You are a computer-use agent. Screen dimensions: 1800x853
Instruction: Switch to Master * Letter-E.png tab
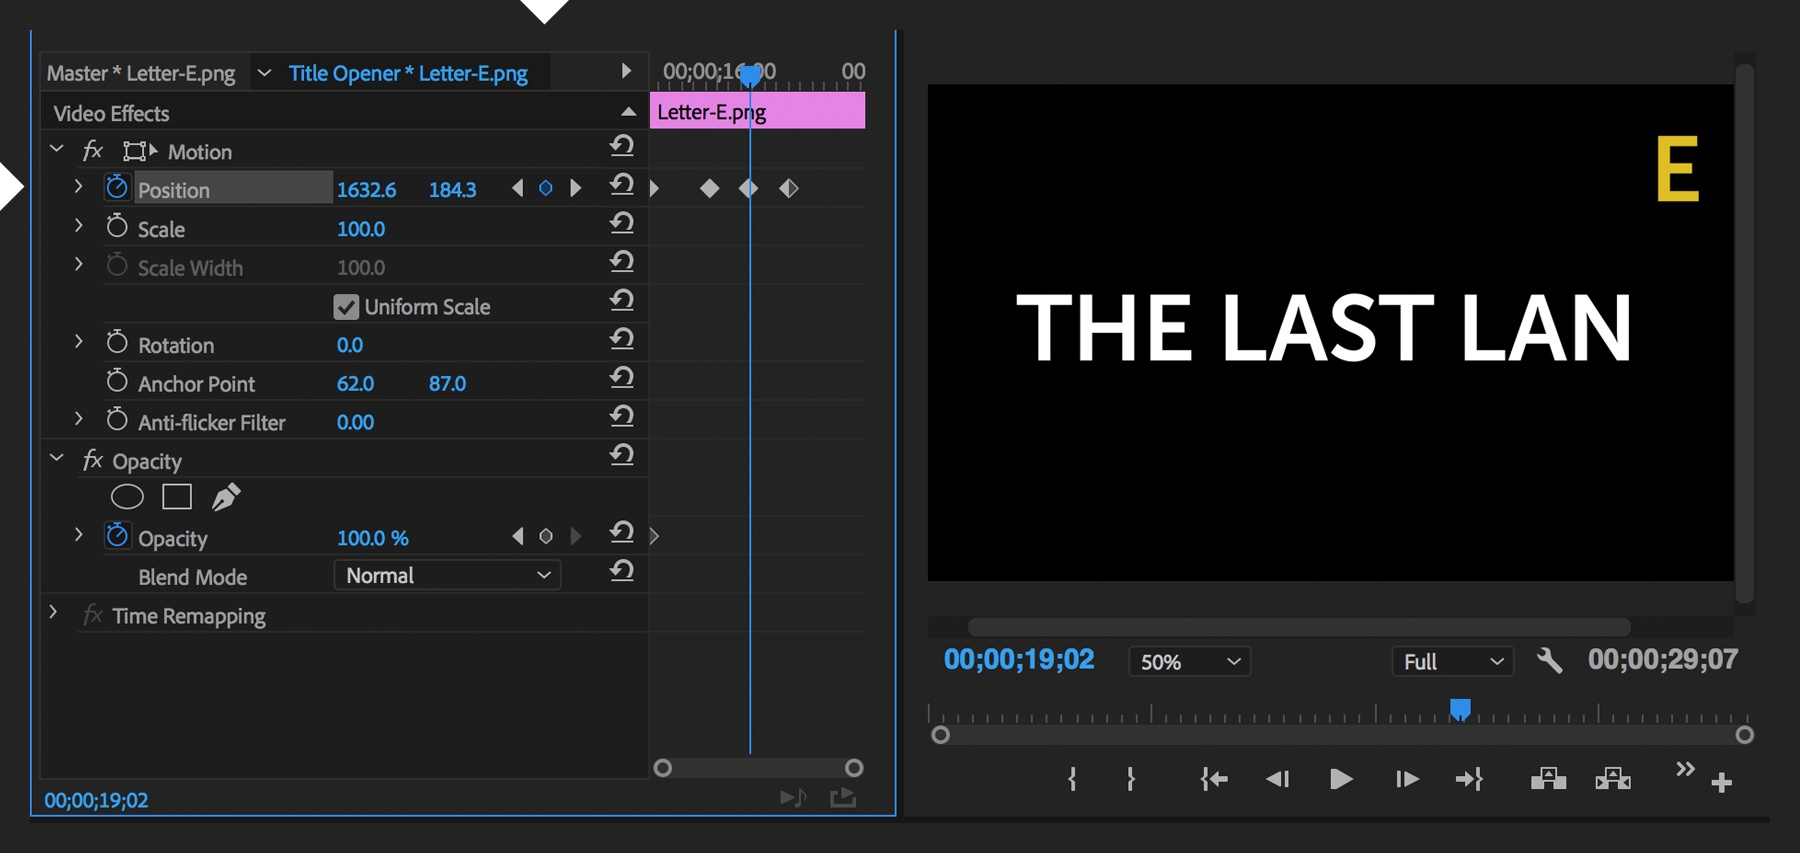click(x=141, y=73)
